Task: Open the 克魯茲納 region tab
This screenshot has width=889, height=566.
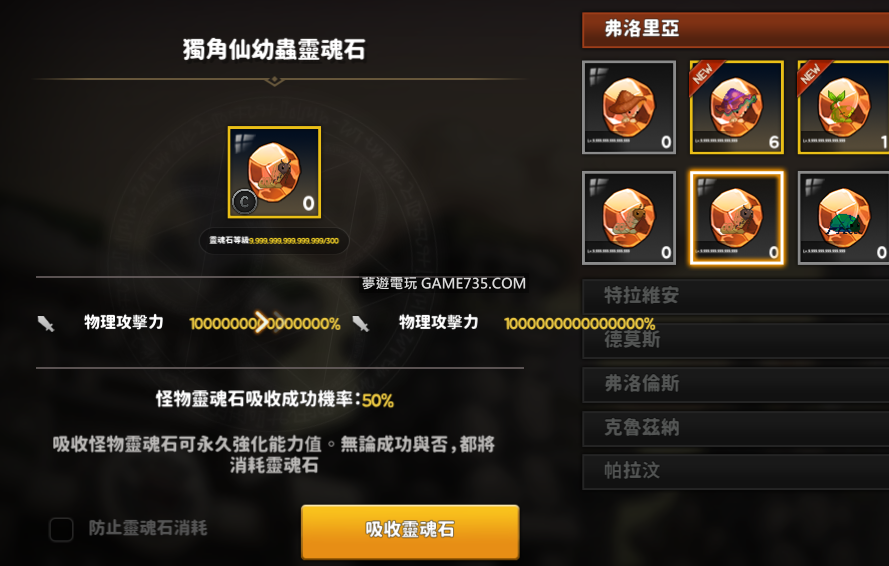Action: click(735, 428)
